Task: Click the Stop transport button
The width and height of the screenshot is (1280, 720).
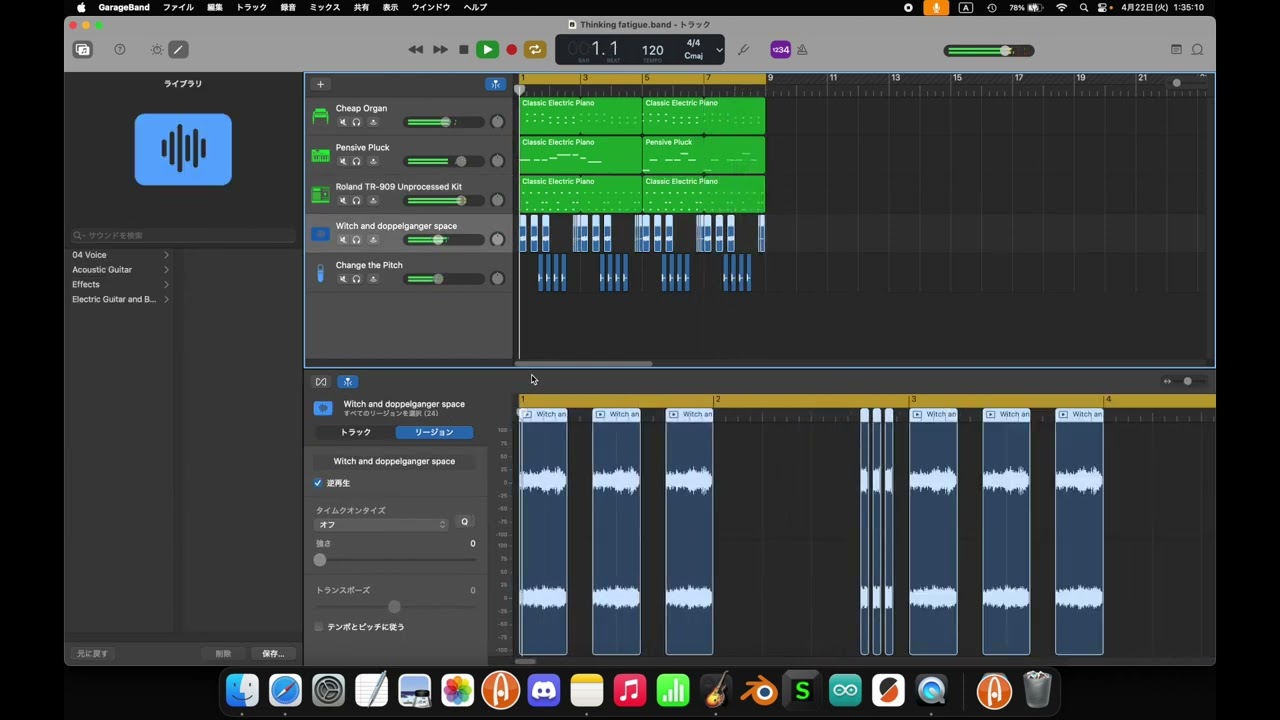Action: 463,50
